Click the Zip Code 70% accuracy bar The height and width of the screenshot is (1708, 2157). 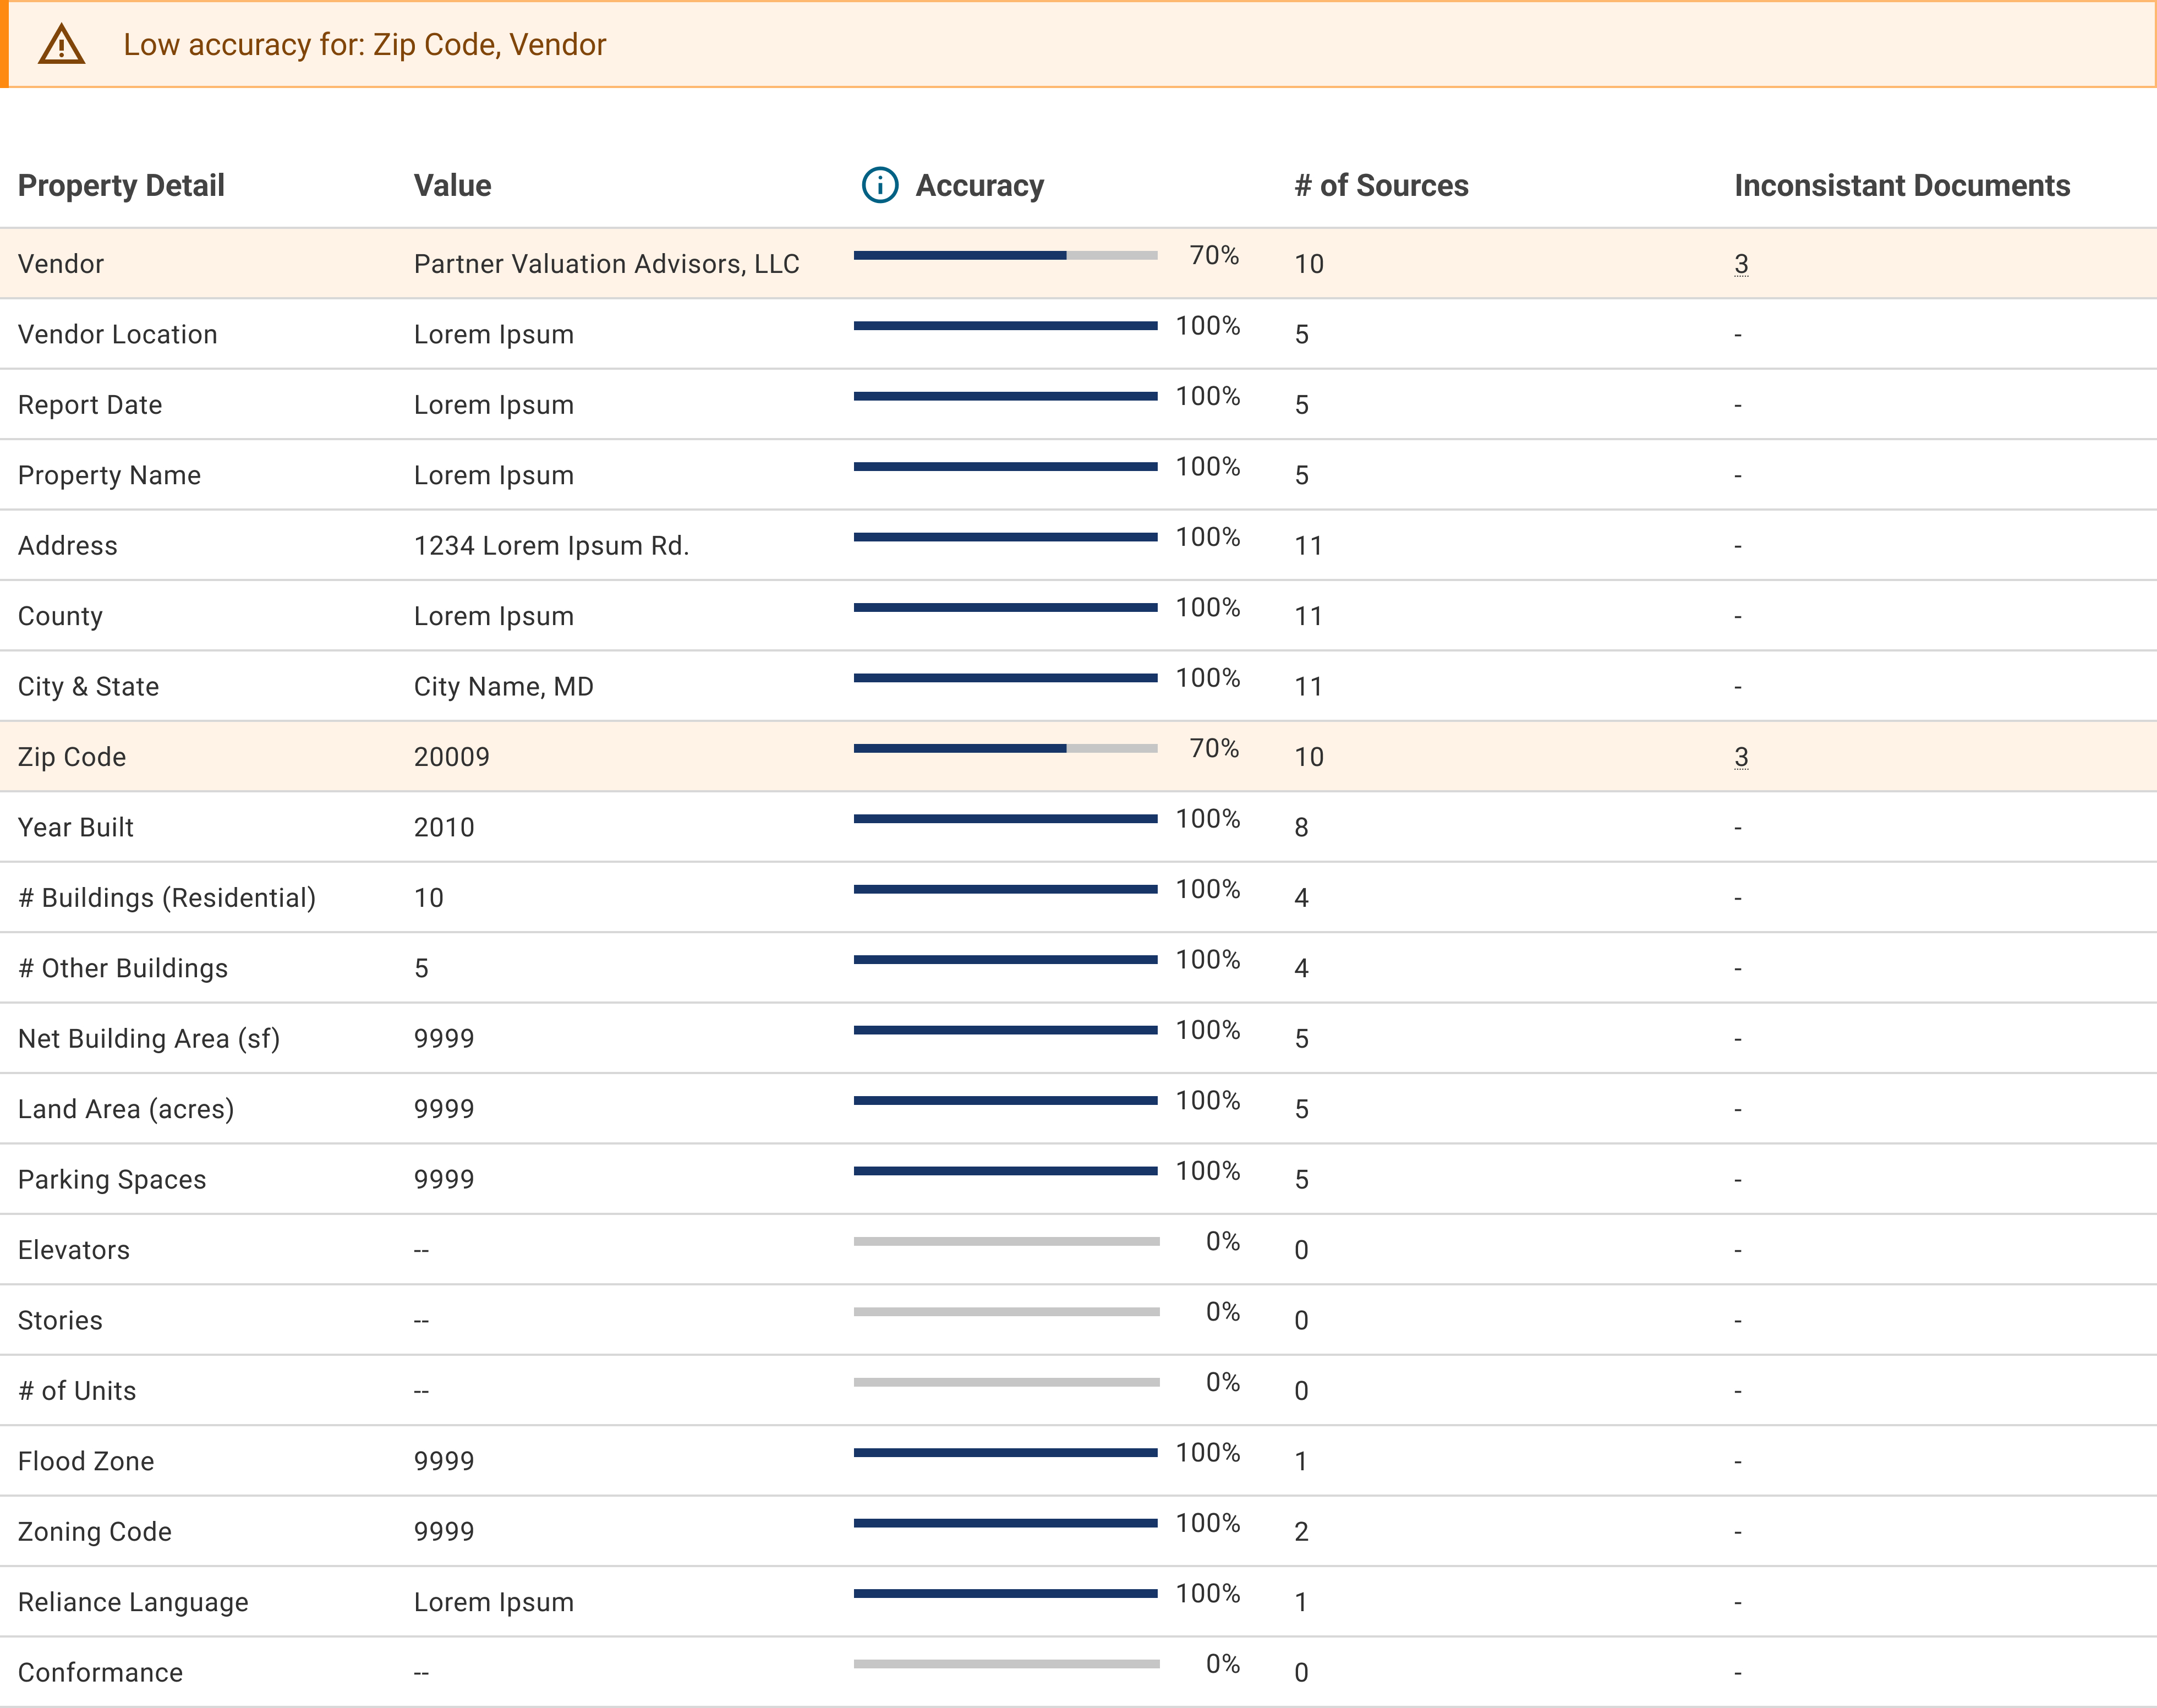[1006, 748]
